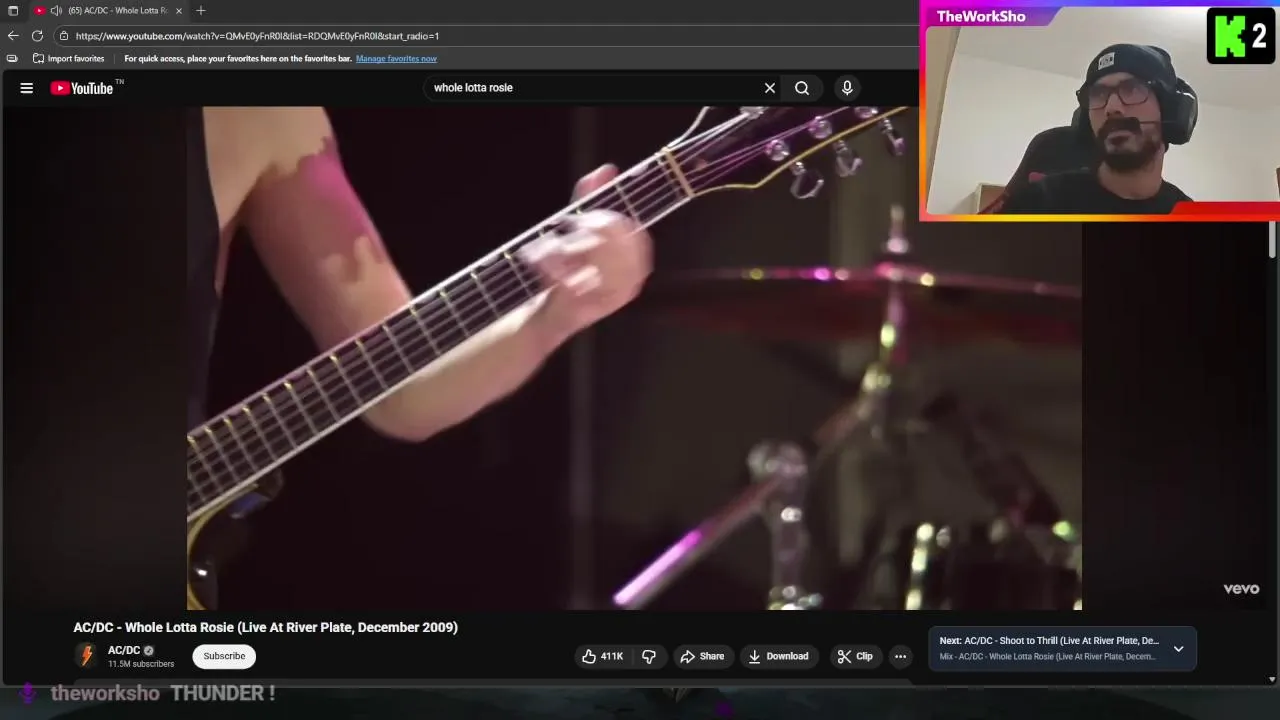Viewport: 1280px width, 720px height.
Task: Open the Share dialog
Action: 702,656
